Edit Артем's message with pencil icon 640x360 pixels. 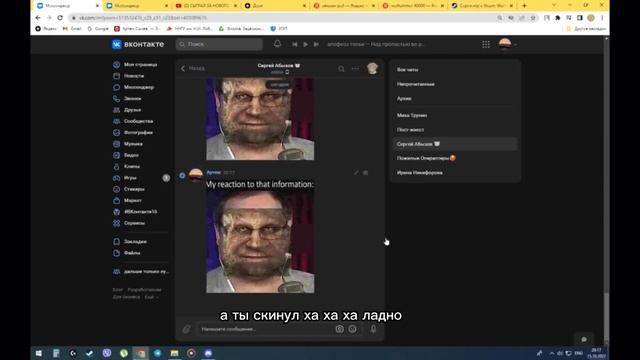(x=356, y=173)
